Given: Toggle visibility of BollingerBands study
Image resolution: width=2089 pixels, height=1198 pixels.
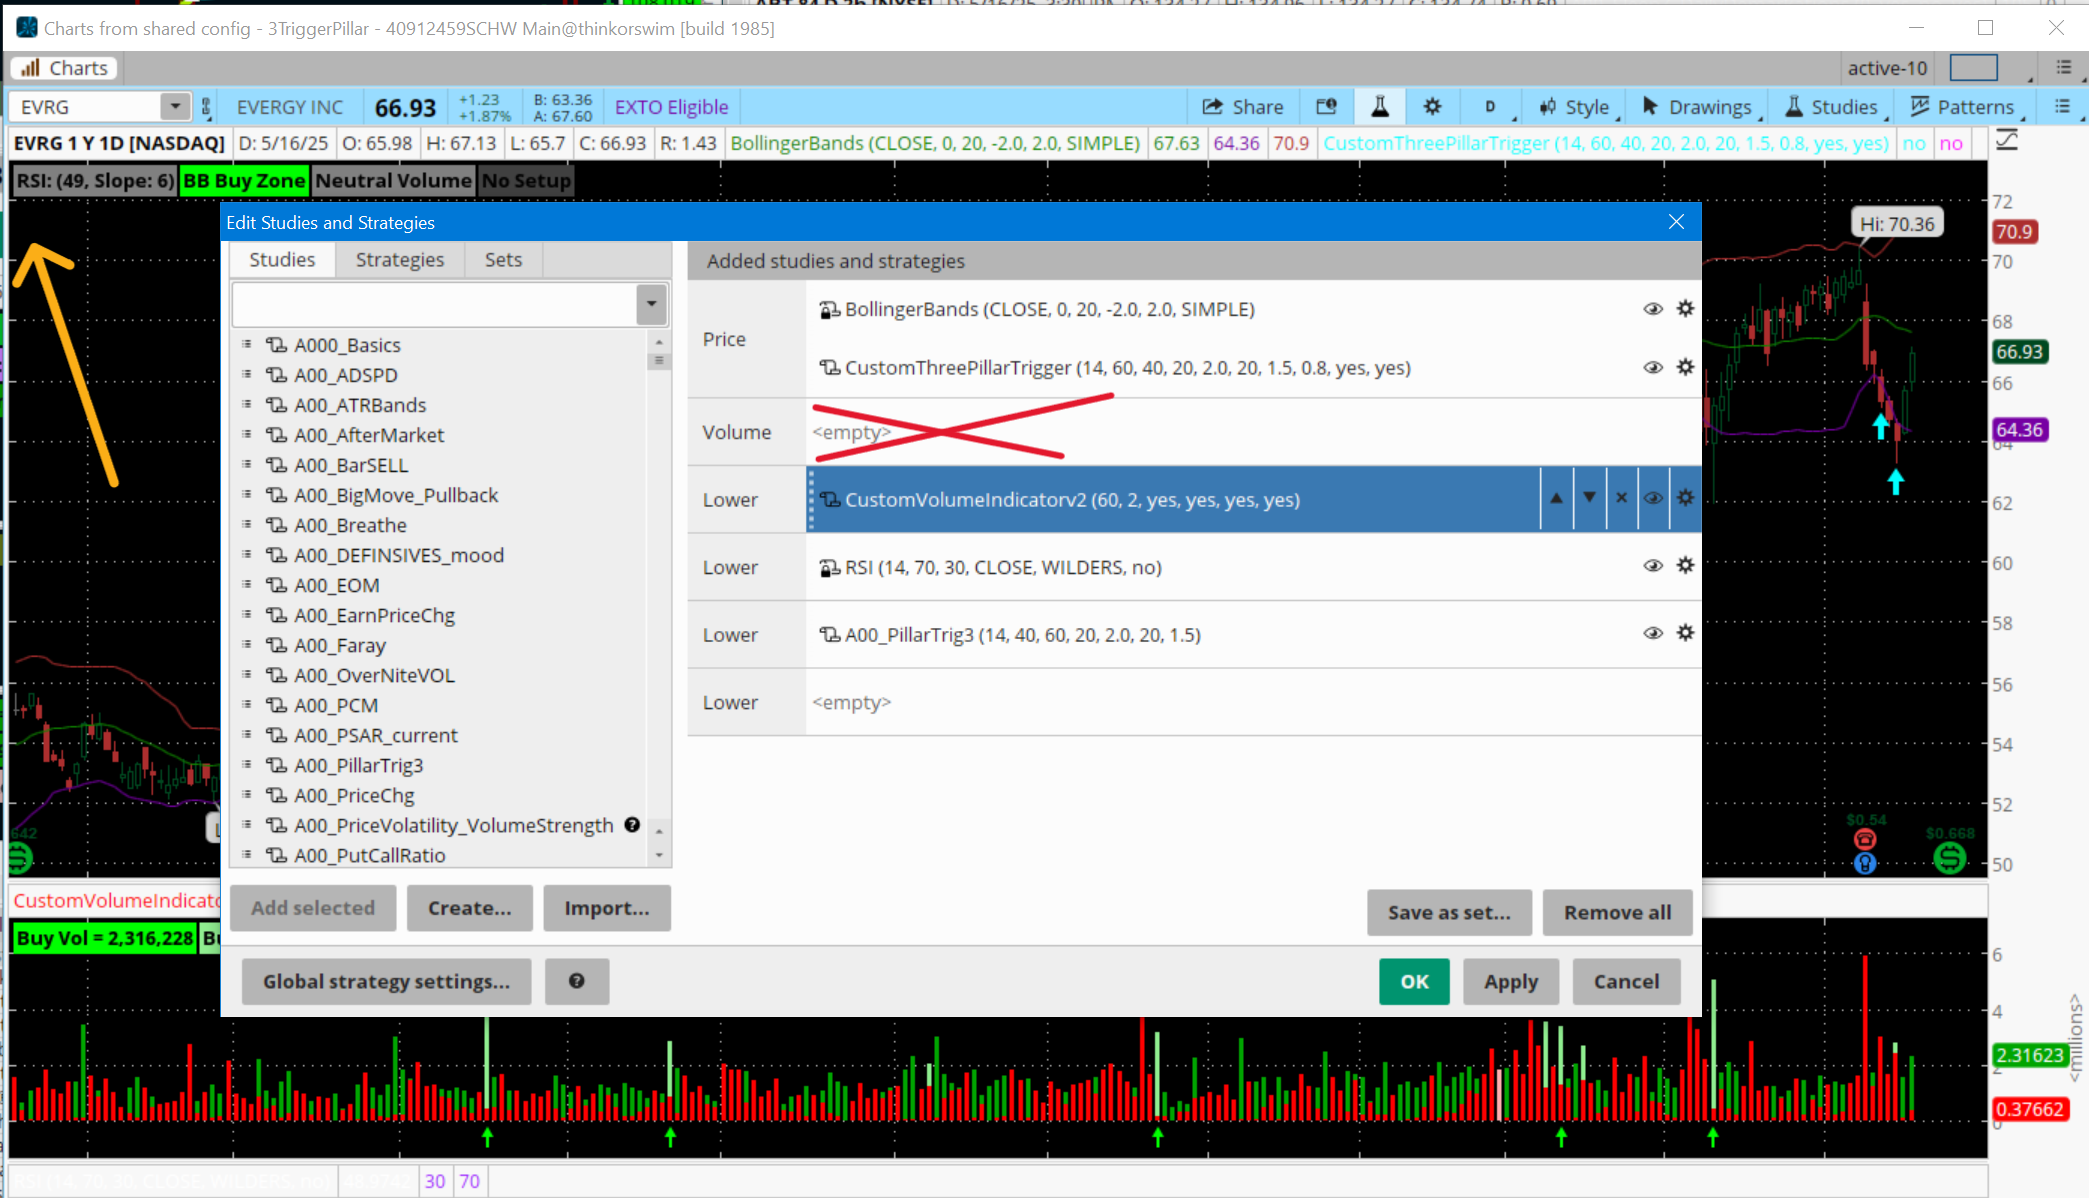Looking at the screenshot, I should pos(1653,309).
